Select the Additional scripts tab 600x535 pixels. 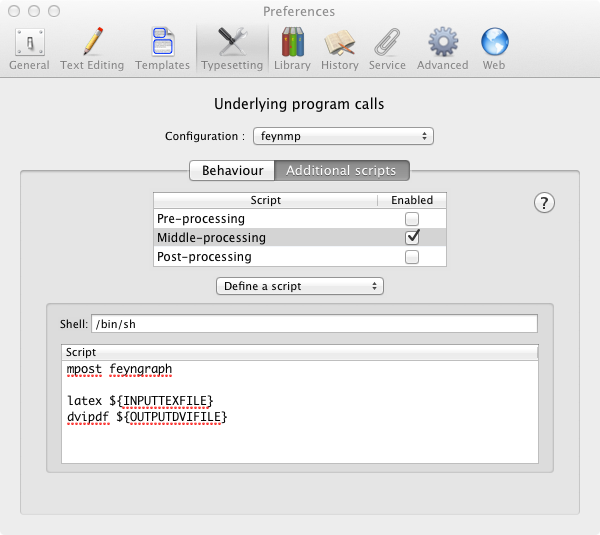[341, 171]
